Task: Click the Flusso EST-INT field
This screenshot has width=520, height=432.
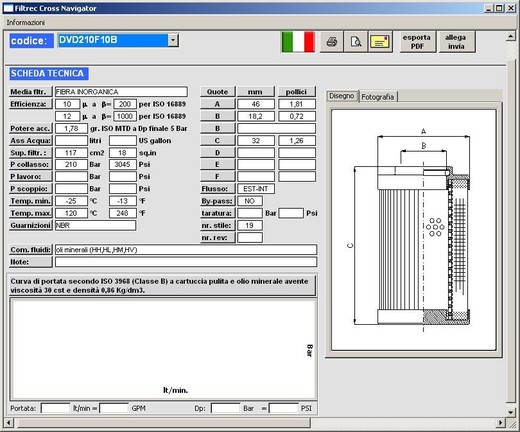Action: (x=256, y=189)
